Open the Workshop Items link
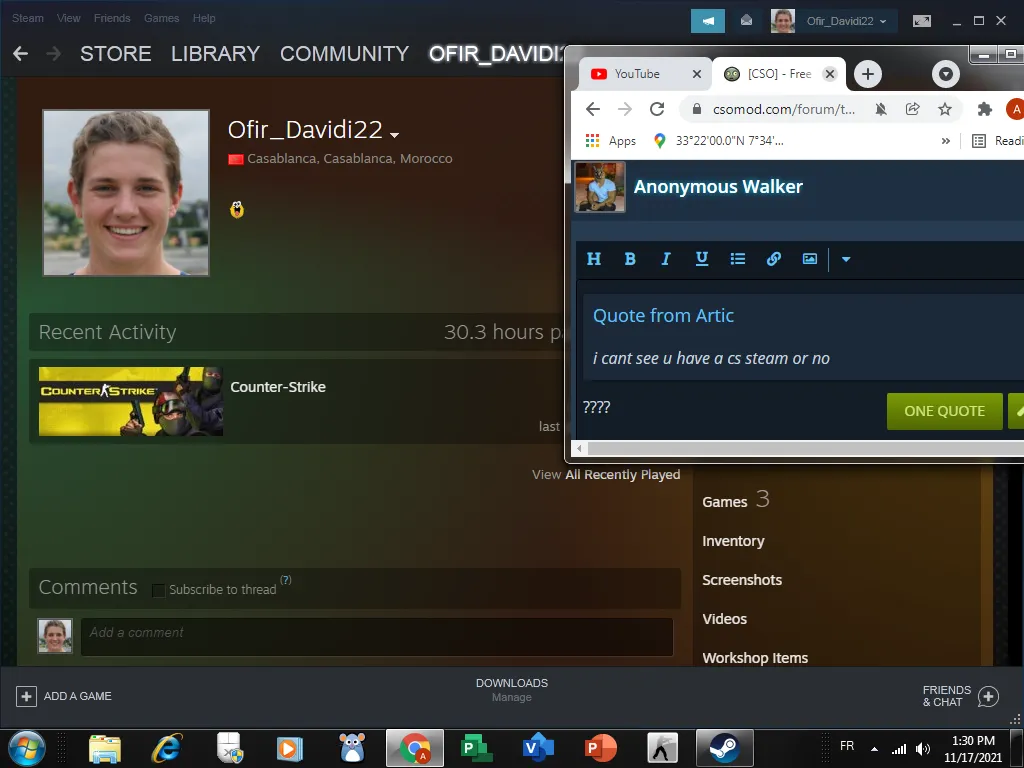 (755, 658)
